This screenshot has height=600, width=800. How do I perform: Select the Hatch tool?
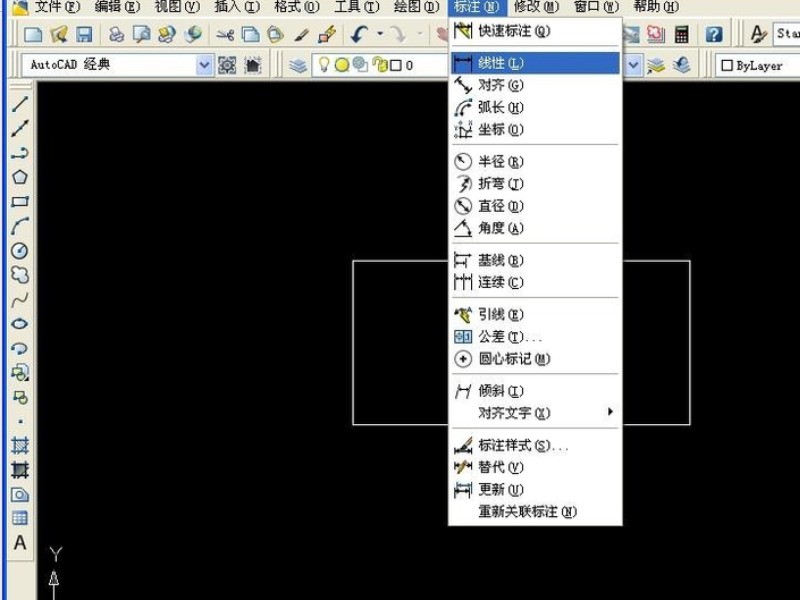click(19, 445)
